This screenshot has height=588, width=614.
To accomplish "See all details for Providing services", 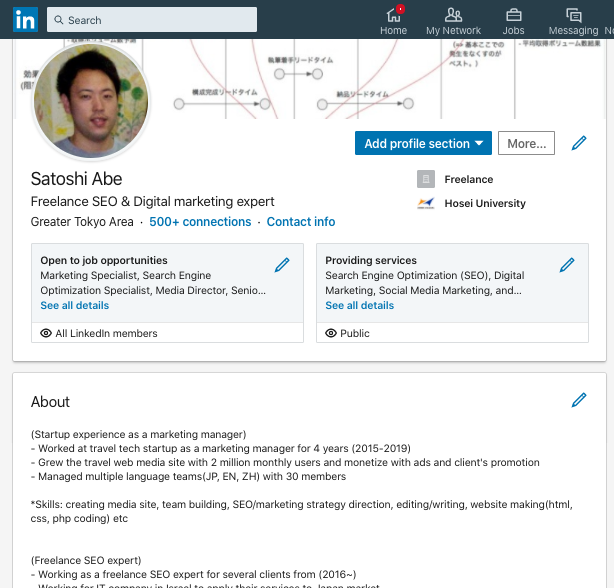I will (360, 305).
